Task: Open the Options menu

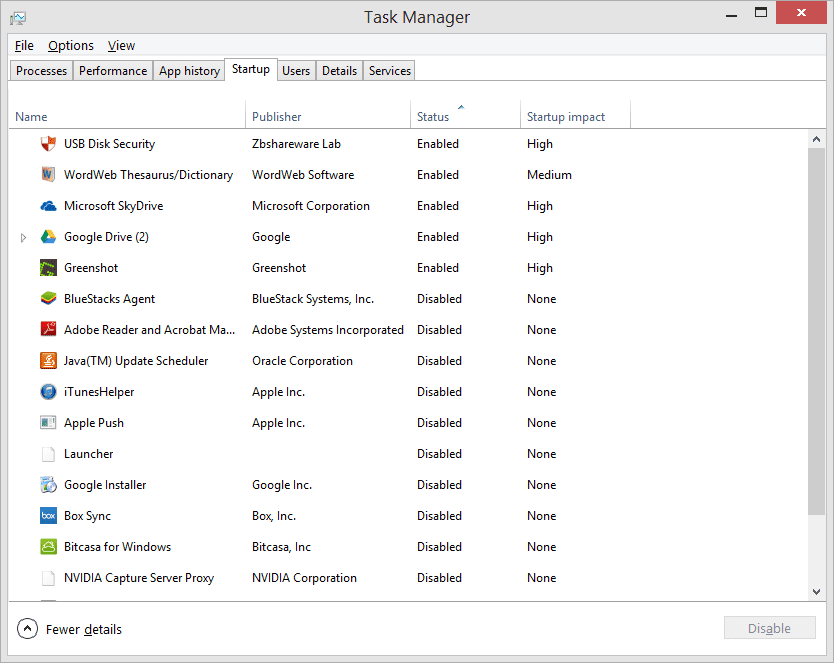Action: click(x=71, y=45)
